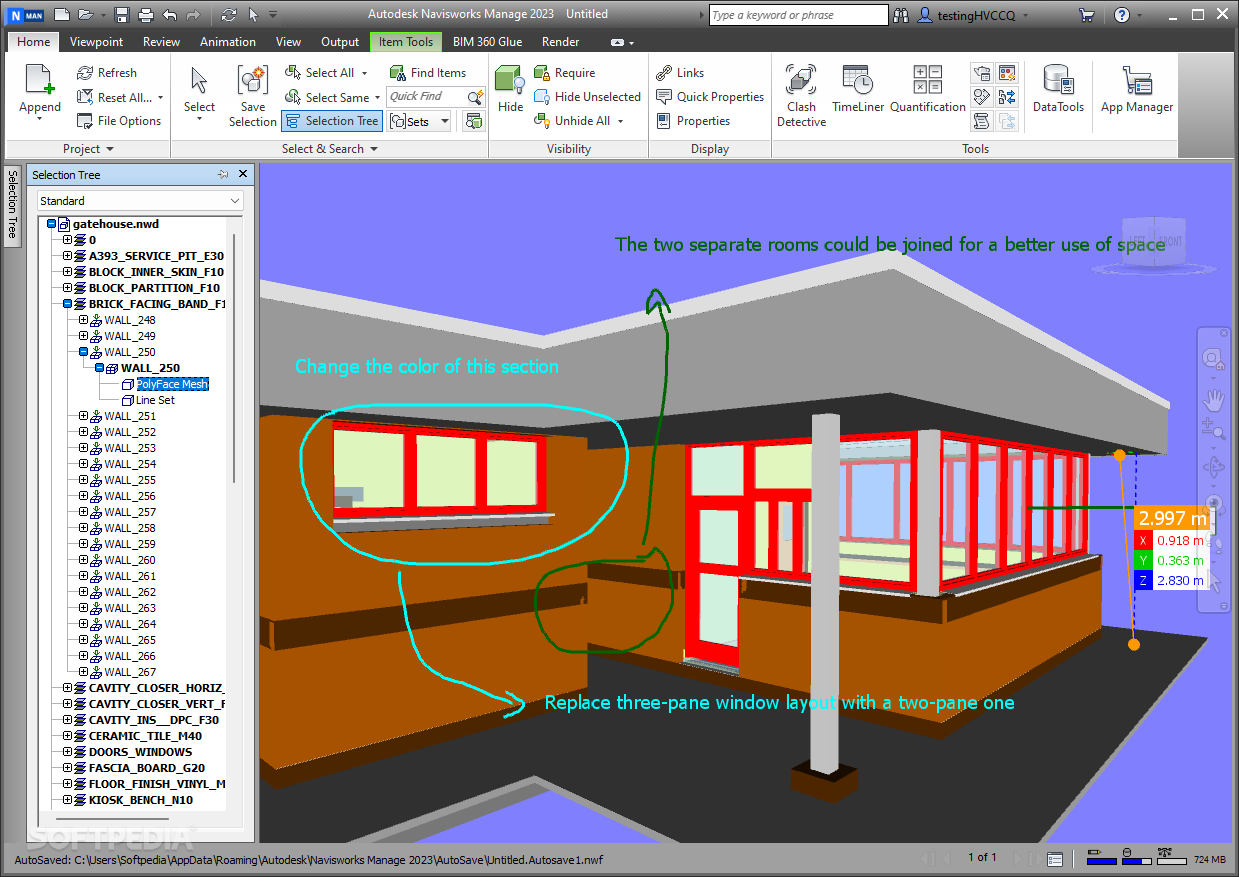This screenshot has height=877, width=1239.
Task: Open the Output ribbon tab
Action: [340, 42]
